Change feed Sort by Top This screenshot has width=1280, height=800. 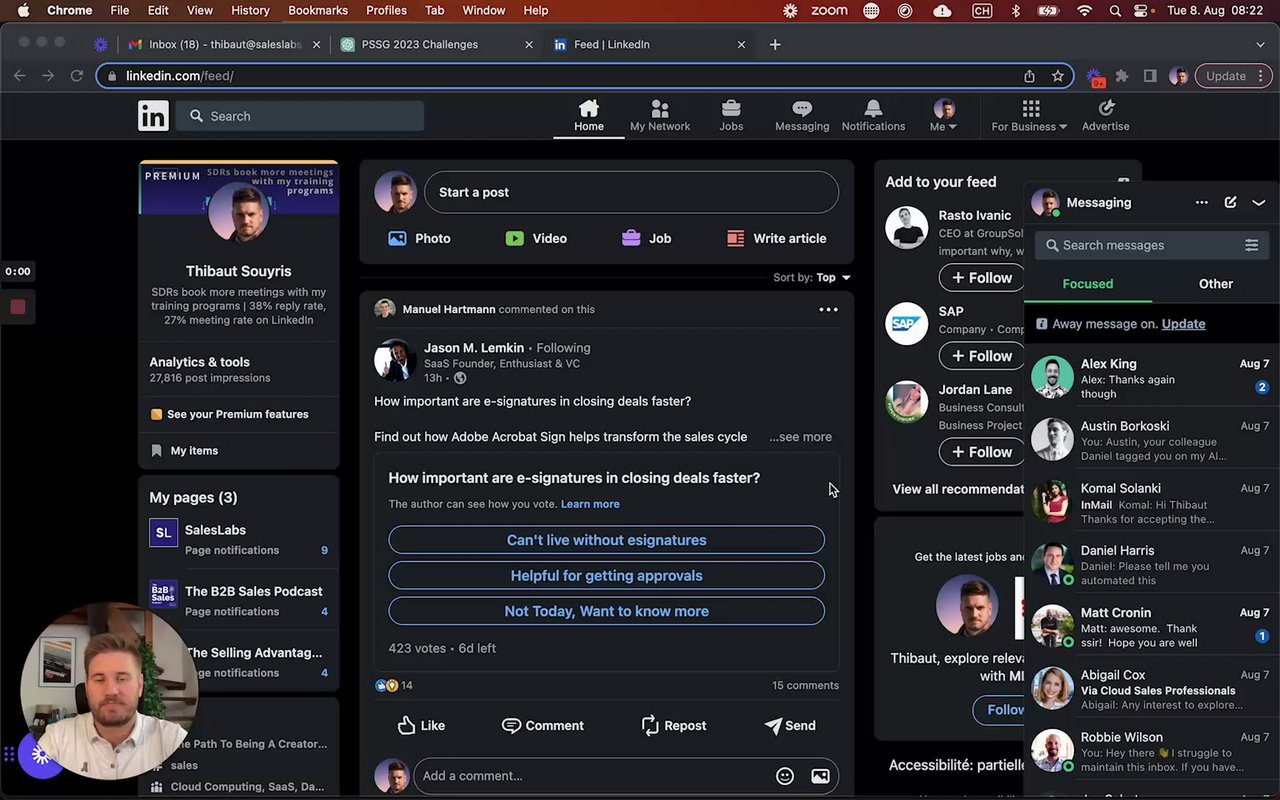coord(812,277)
